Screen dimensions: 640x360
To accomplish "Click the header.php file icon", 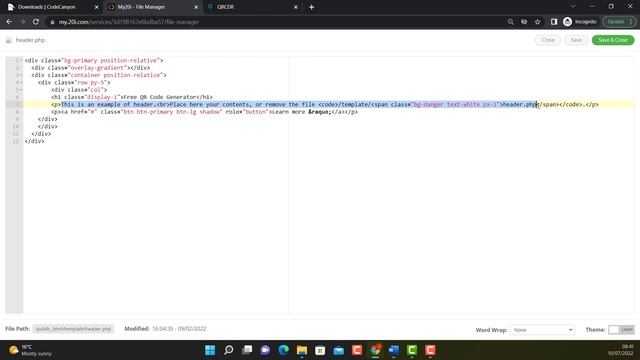I will click(9, 40).
